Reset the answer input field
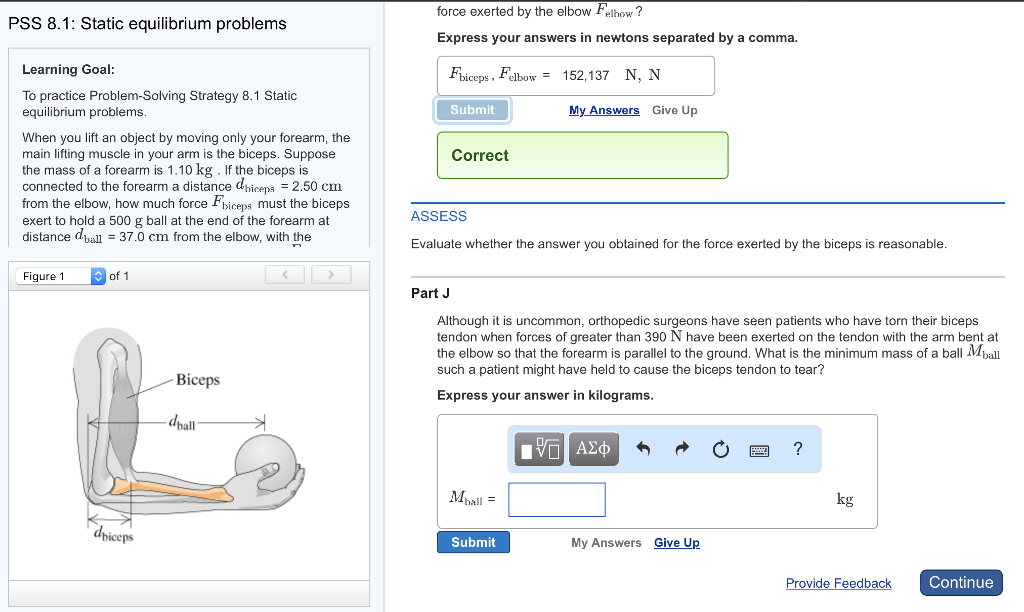 coord(720,449)
